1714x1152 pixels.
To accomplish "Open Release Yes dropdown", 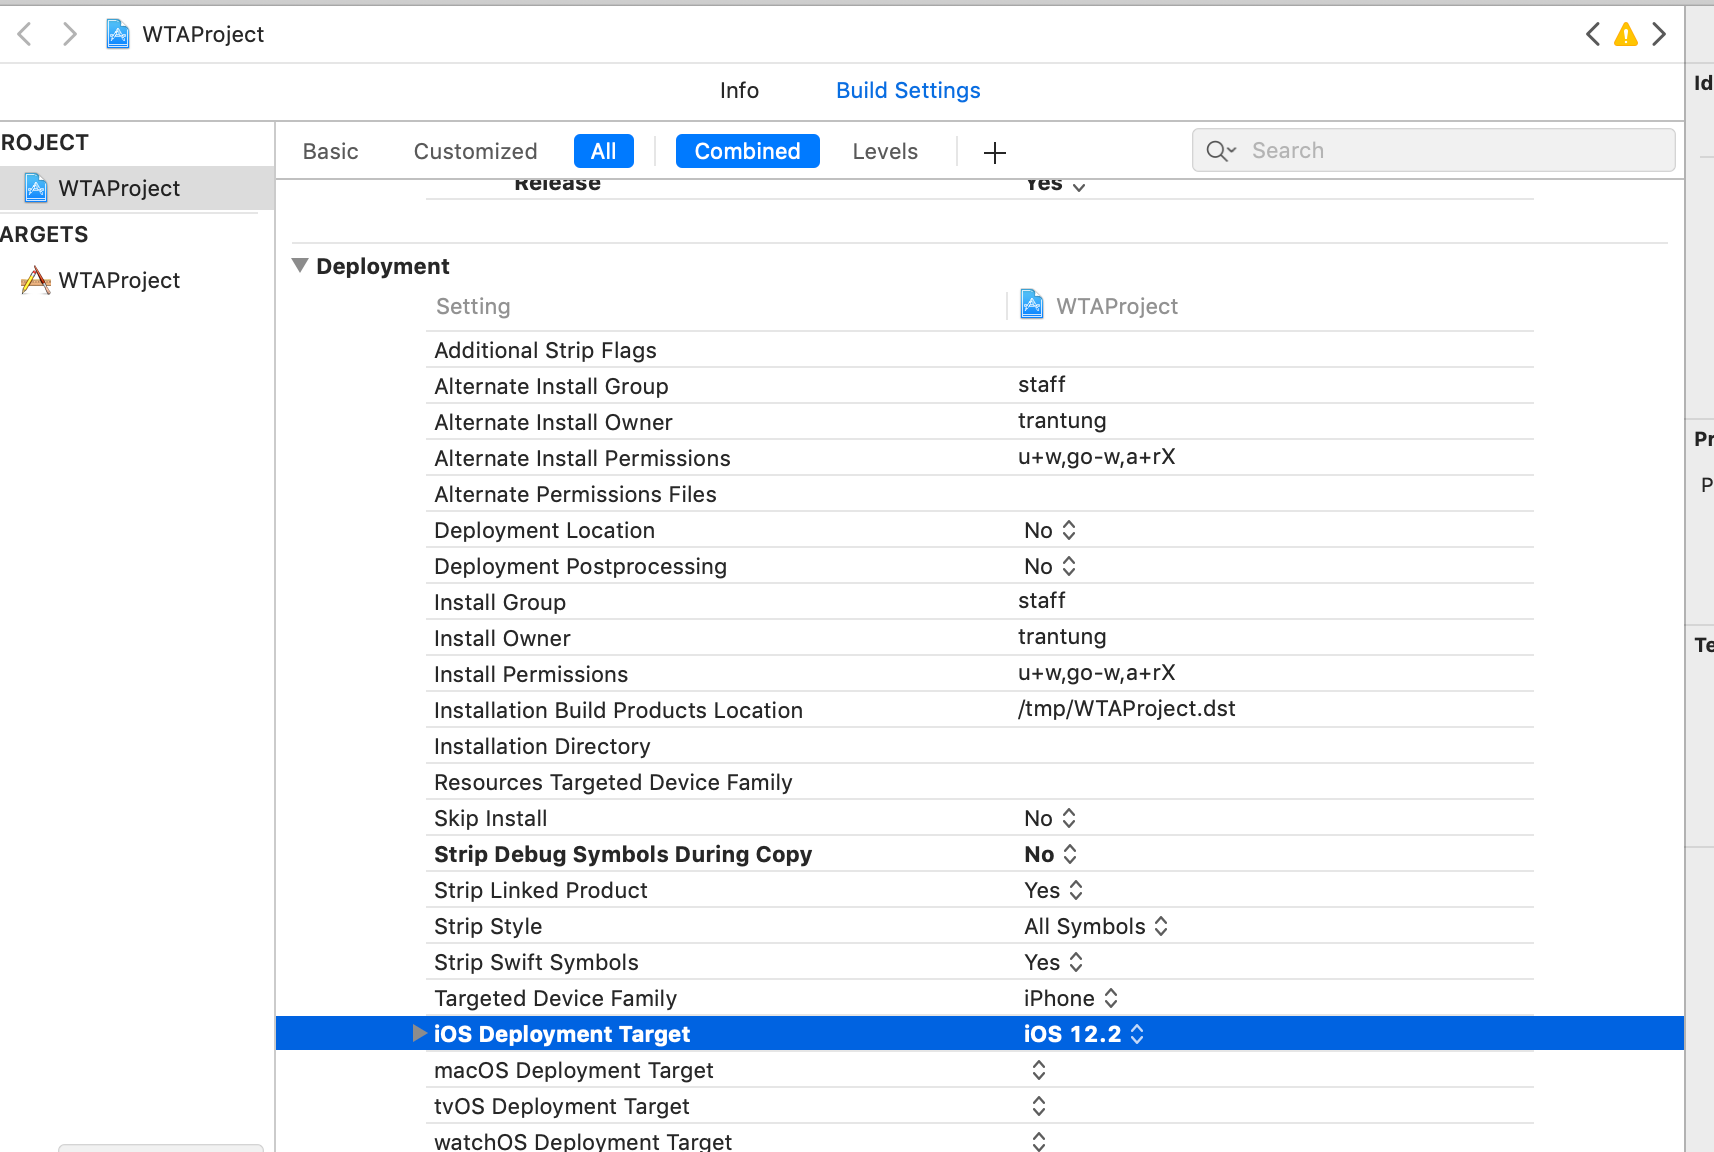I will [1055, 184].
